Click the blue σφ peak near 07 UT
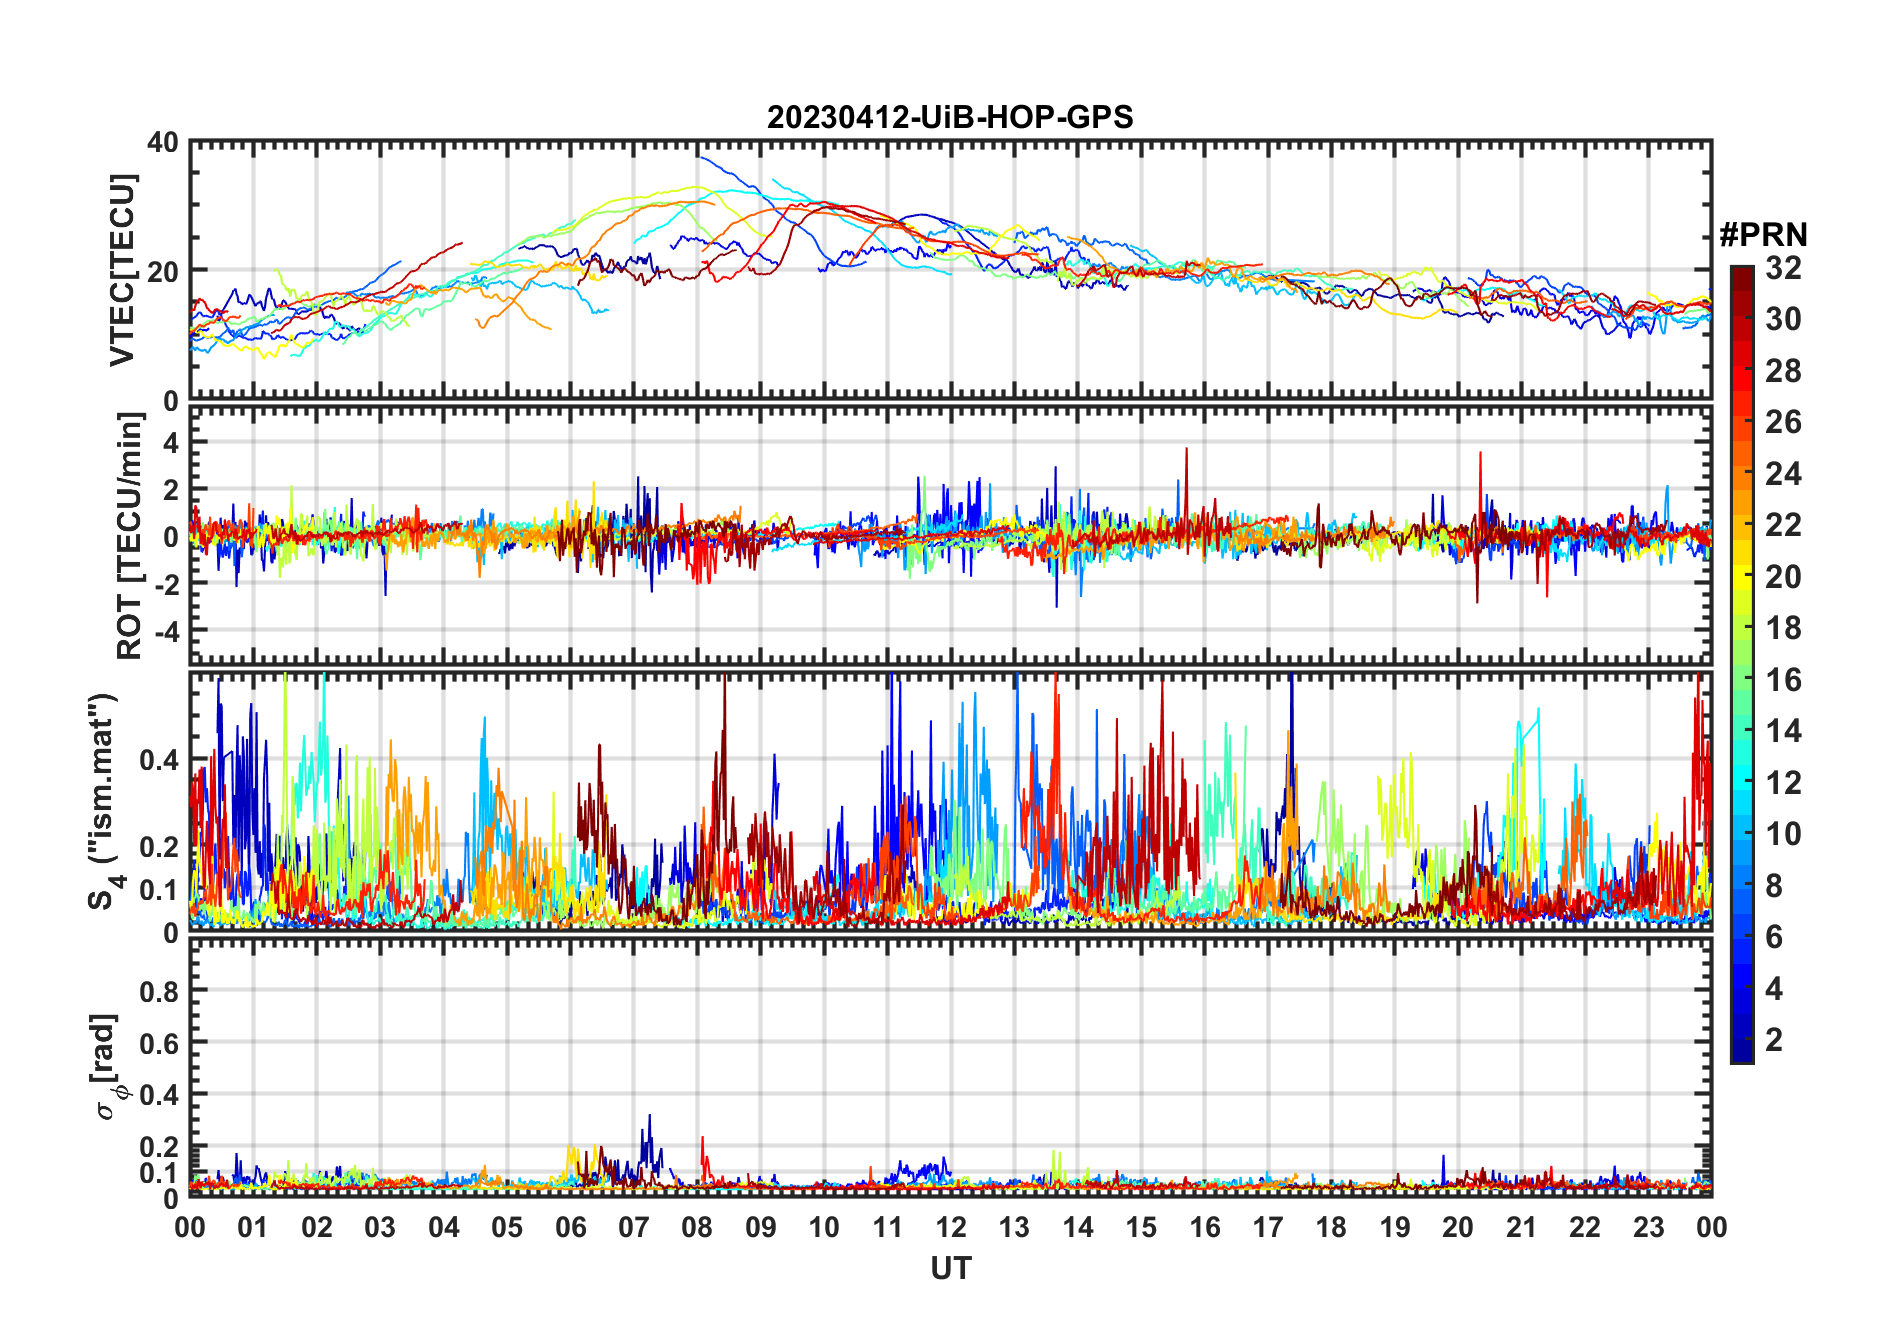 (x=649, y=1117)
